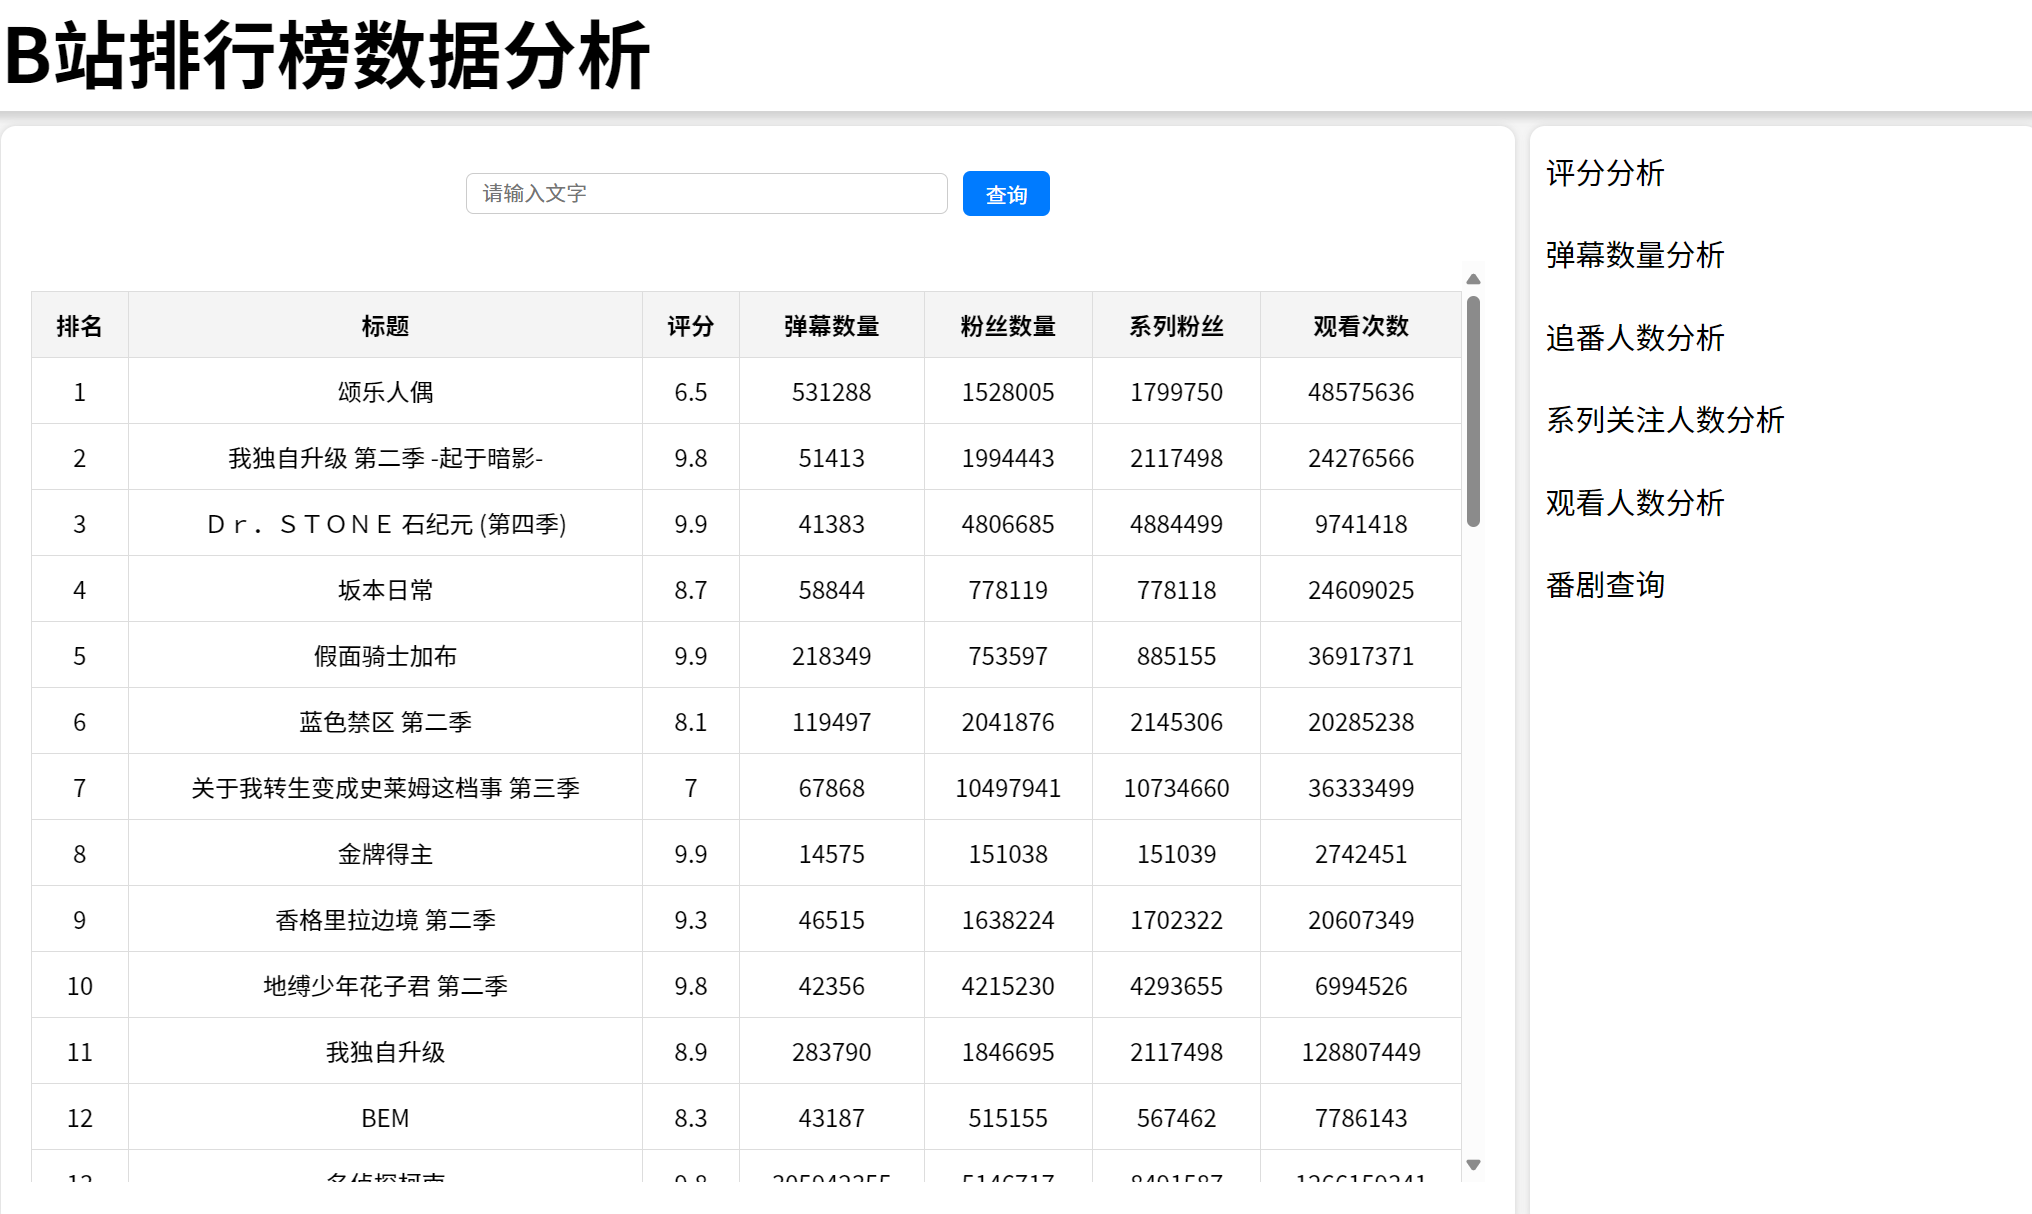Select the 追番人数分析 sidebar link
Viewport: 2032px width, 1214px height.
pyautogui.click(x=1635, y=338)
